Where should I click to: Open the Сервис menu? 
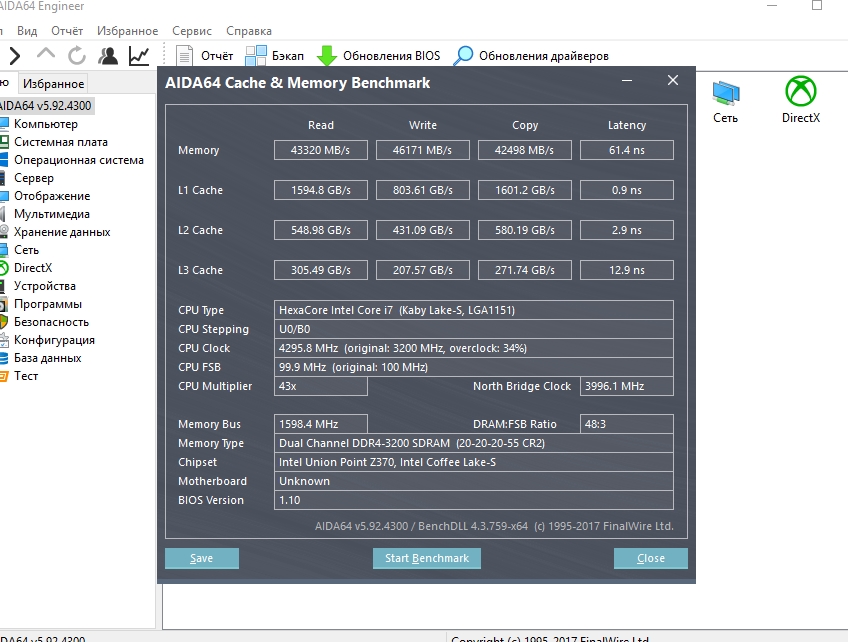point(191,31)
